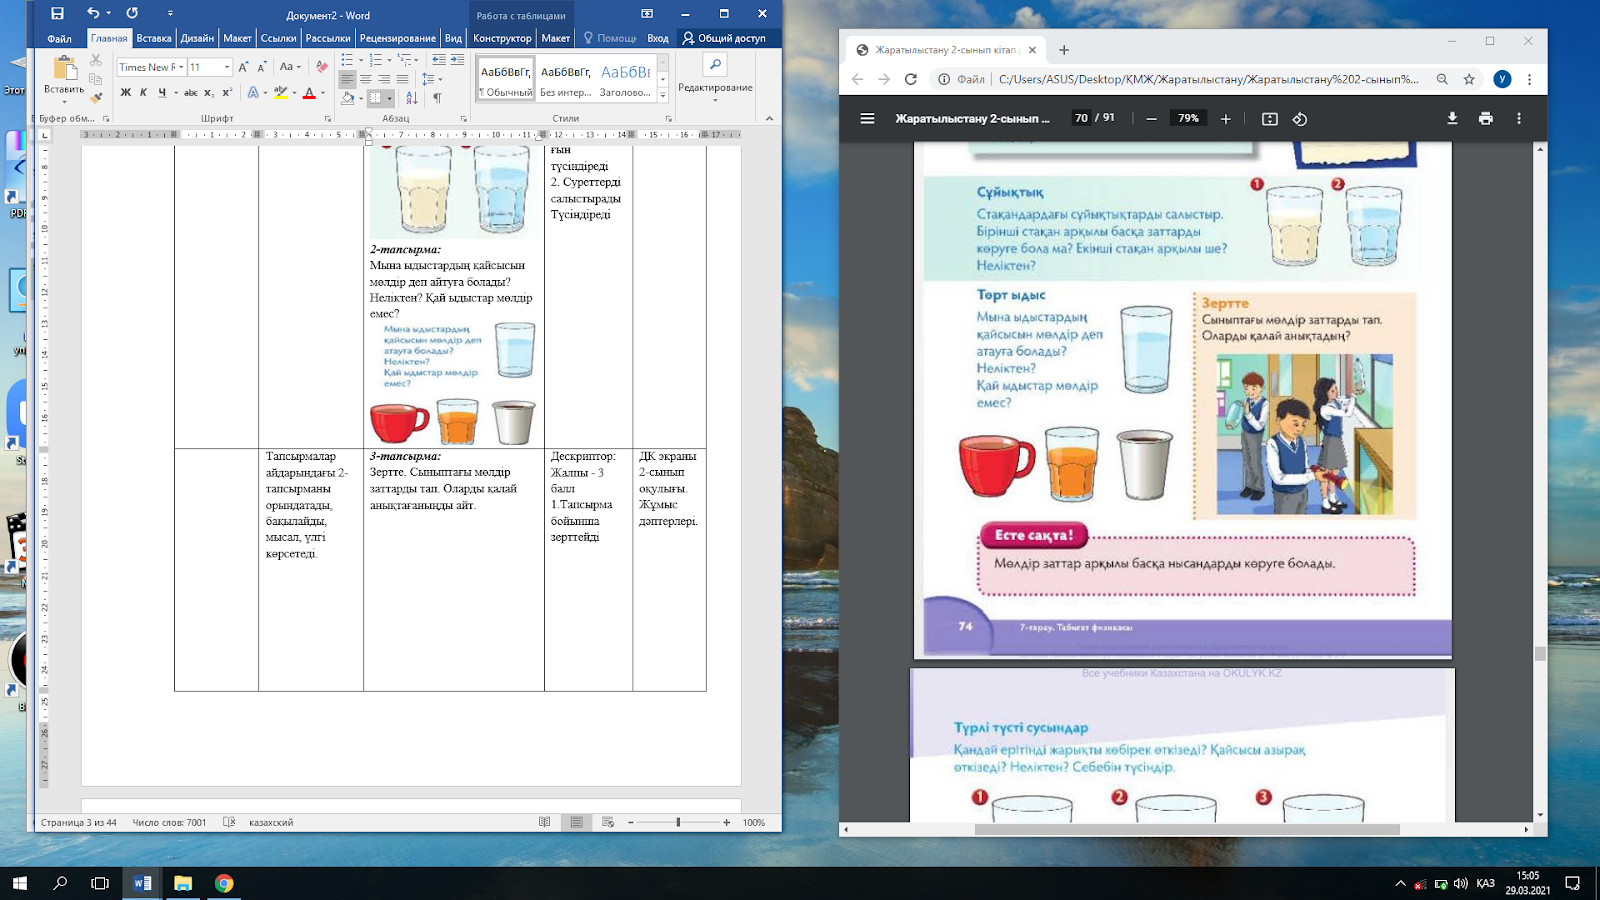The image size is (1600, 900).
Task: Open the Times New Roman font dropdown
Action: [181, 67]
